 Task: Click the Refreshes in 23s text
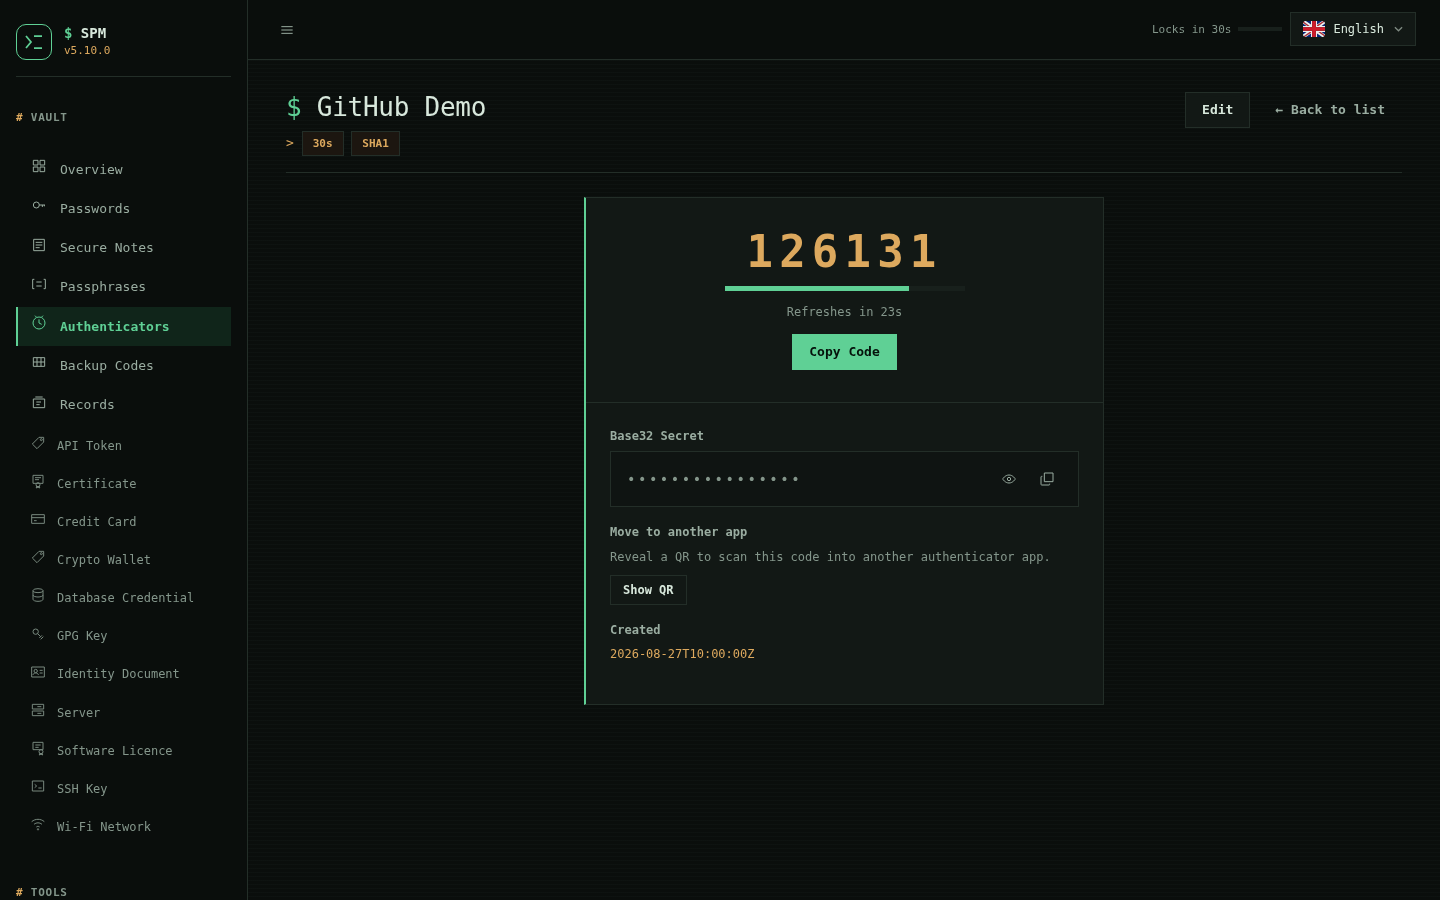pos(844,312)
